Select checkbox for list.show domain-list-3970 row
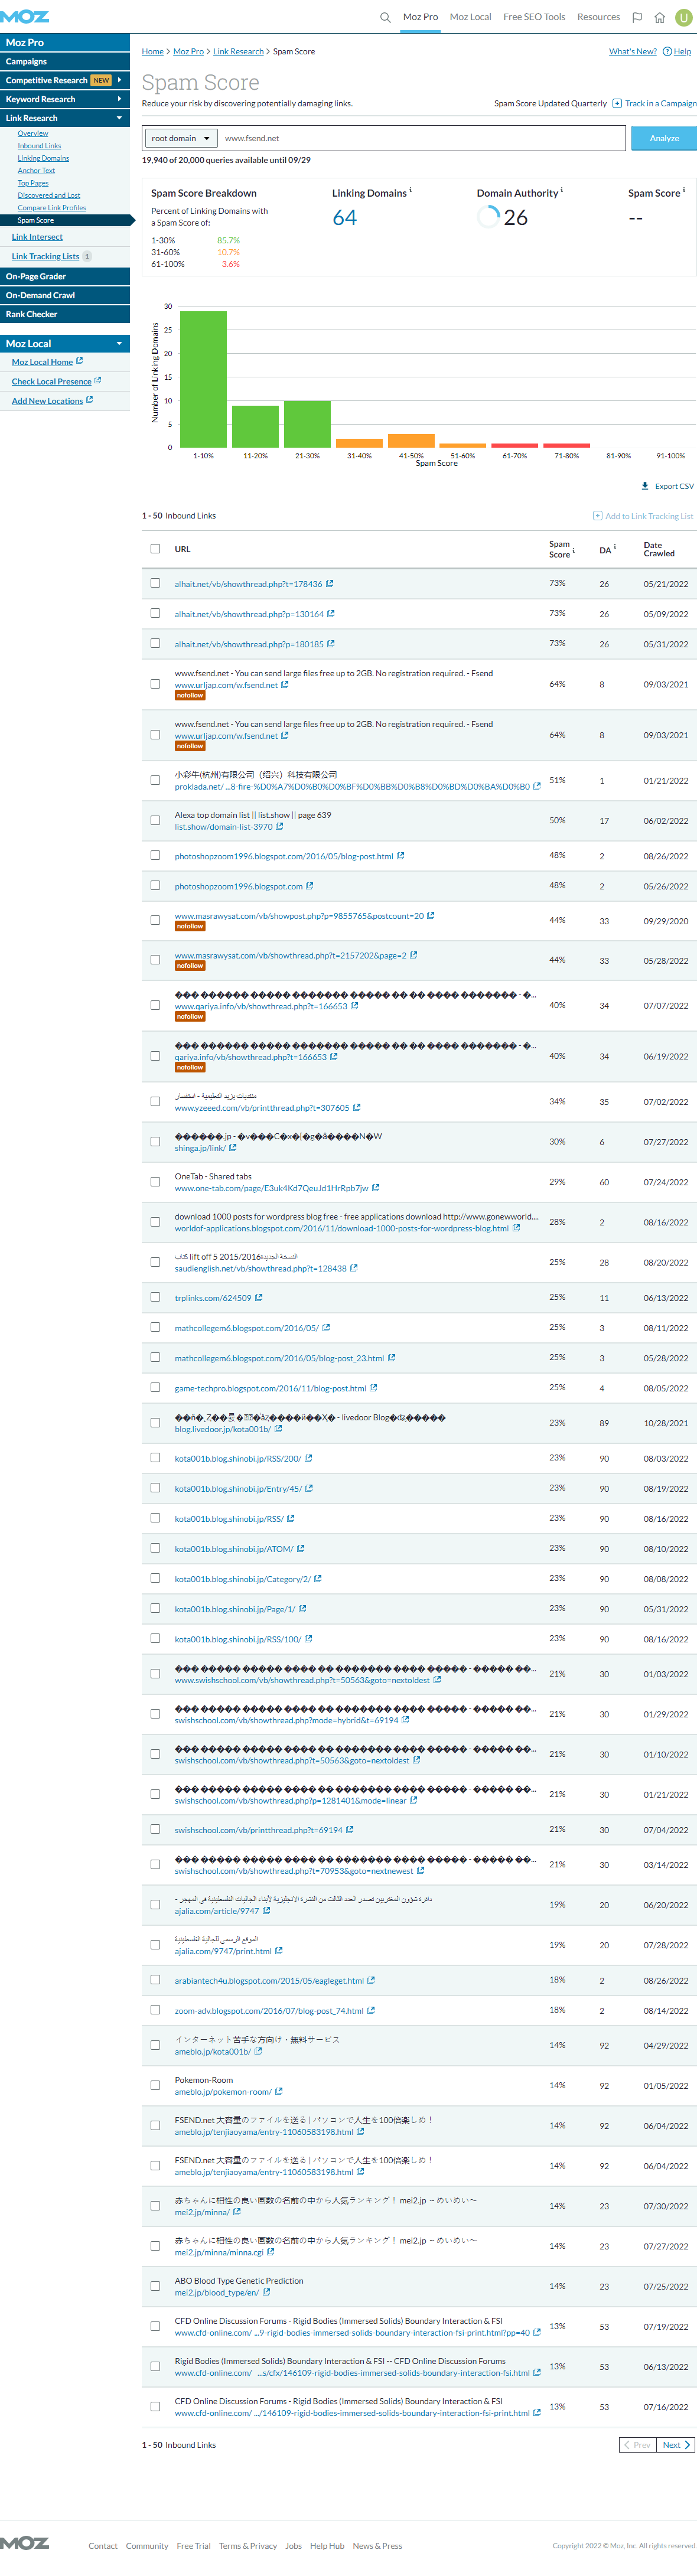Image resolution: width=697 pixels, height=2576 pixels. (x=155, y=820)
